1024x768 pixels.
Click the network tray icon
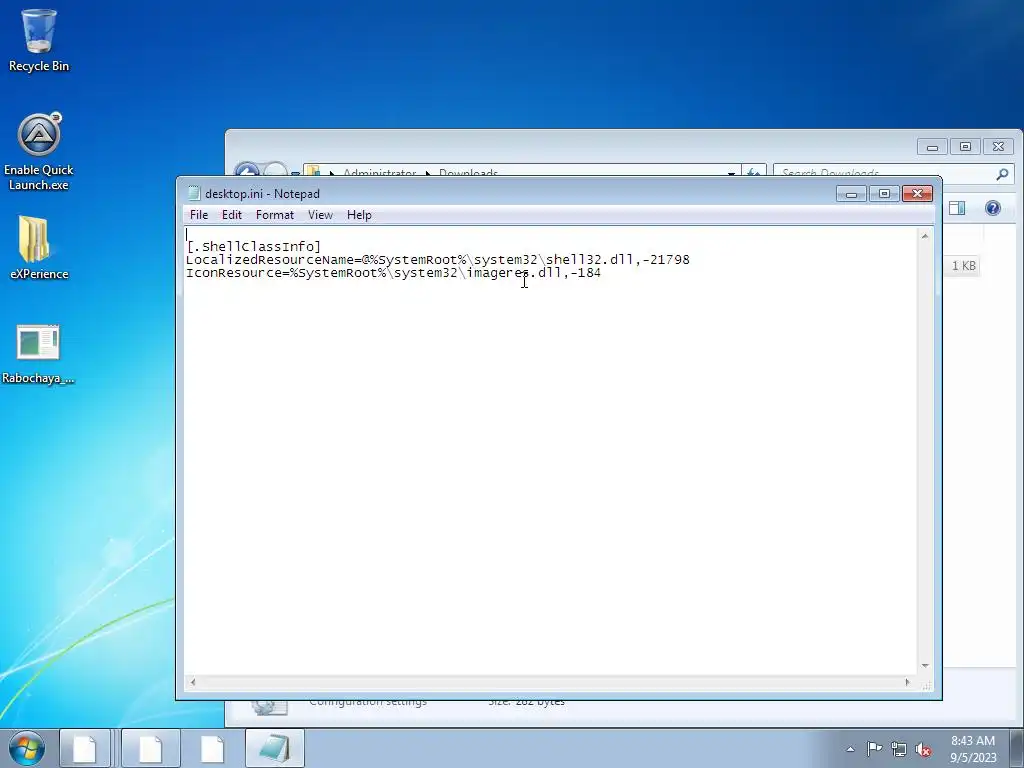point(899,749)
